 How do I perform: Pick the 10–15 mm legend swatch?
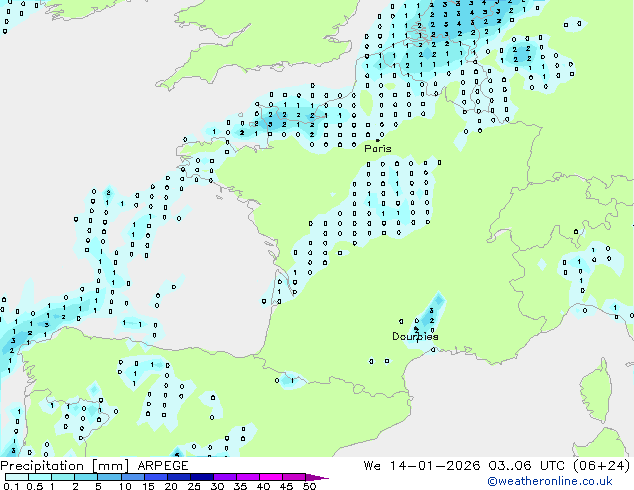(132, 477)
